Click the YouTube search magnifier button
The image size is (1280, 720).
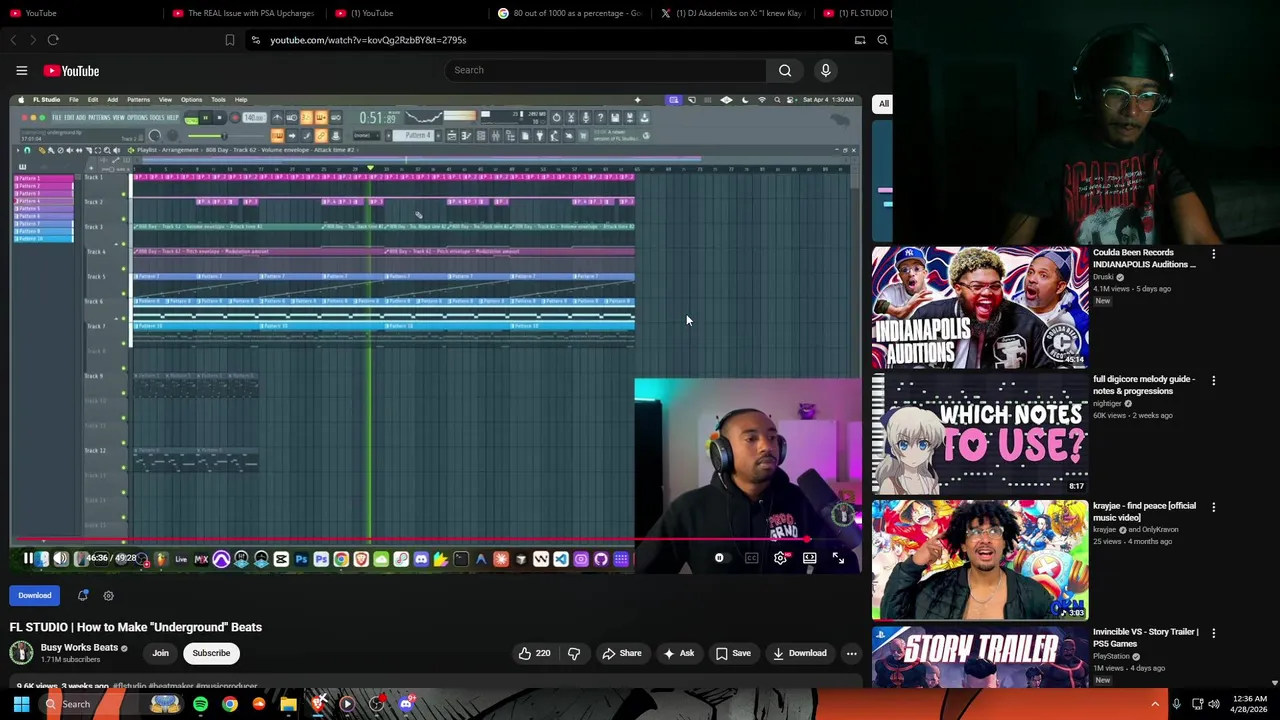pos(785,70)
